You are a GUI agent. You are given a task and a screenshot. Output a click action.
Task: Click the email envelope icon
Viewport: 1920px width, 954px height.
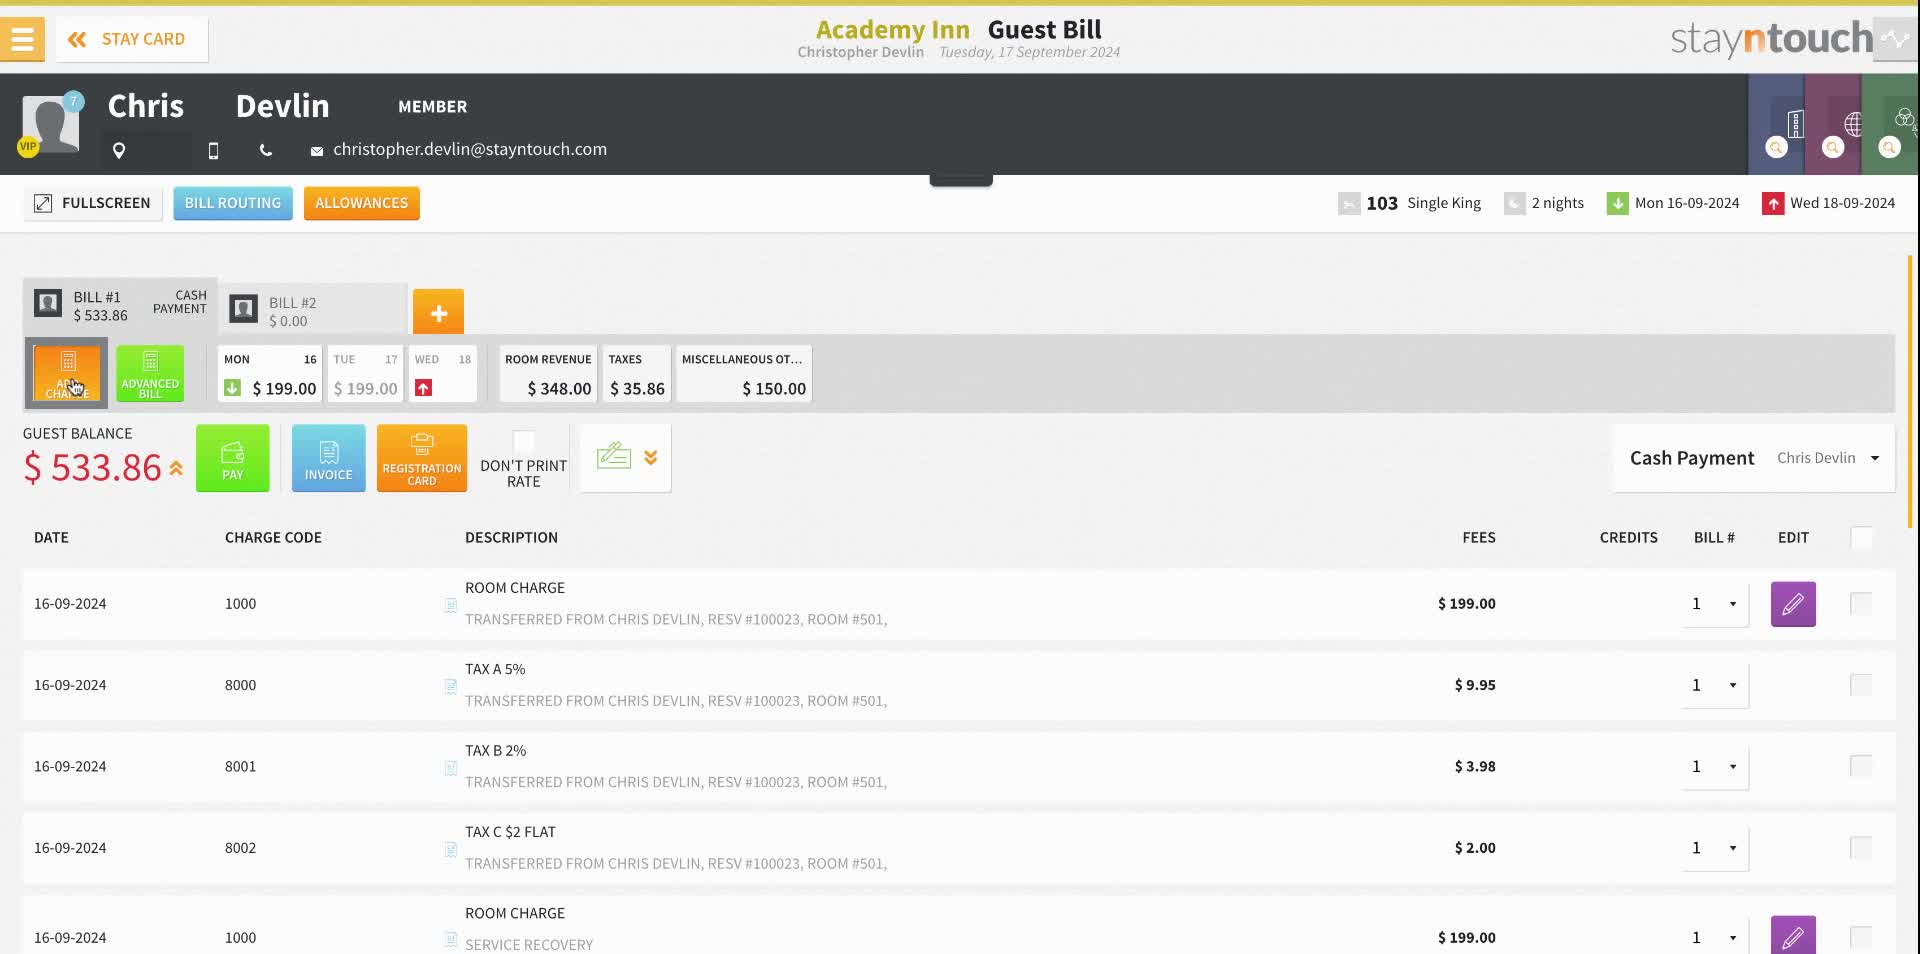[316, 151]
